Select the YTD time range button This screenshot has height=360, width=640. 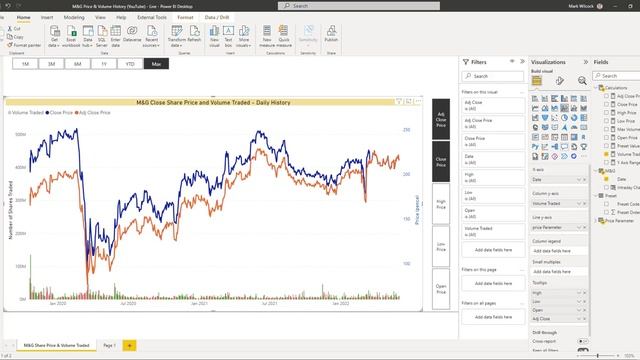tap(130, 64)
